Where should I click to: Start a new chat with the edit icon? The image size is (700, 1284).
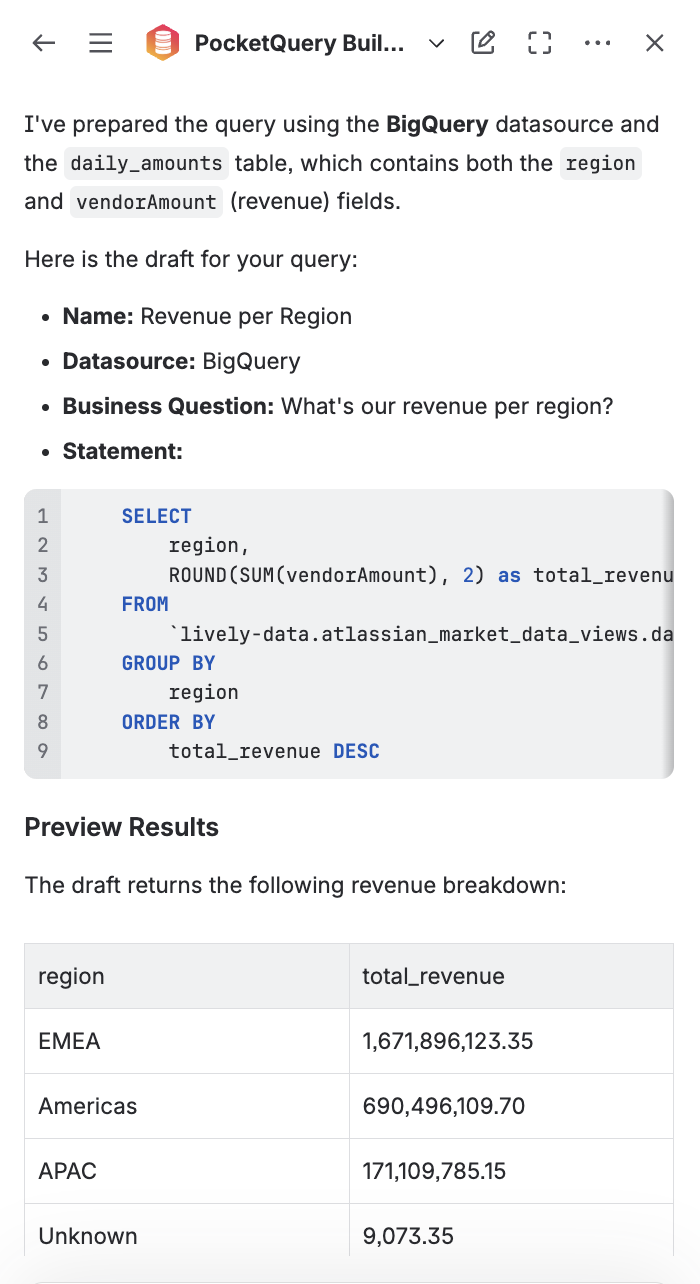point(483,42)
